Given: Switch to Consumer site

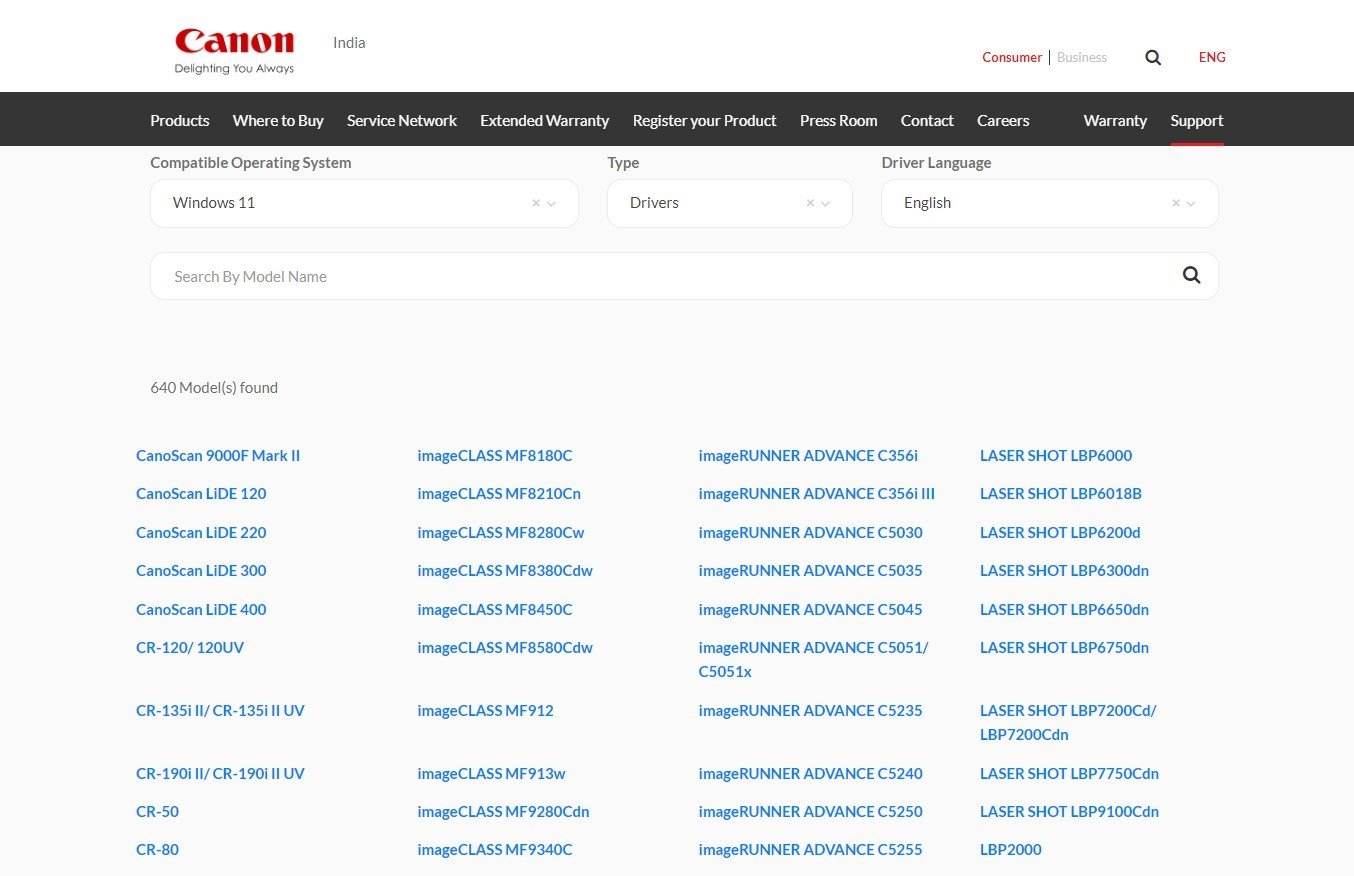Looking at the screenshot, I should pos(1012,57).
